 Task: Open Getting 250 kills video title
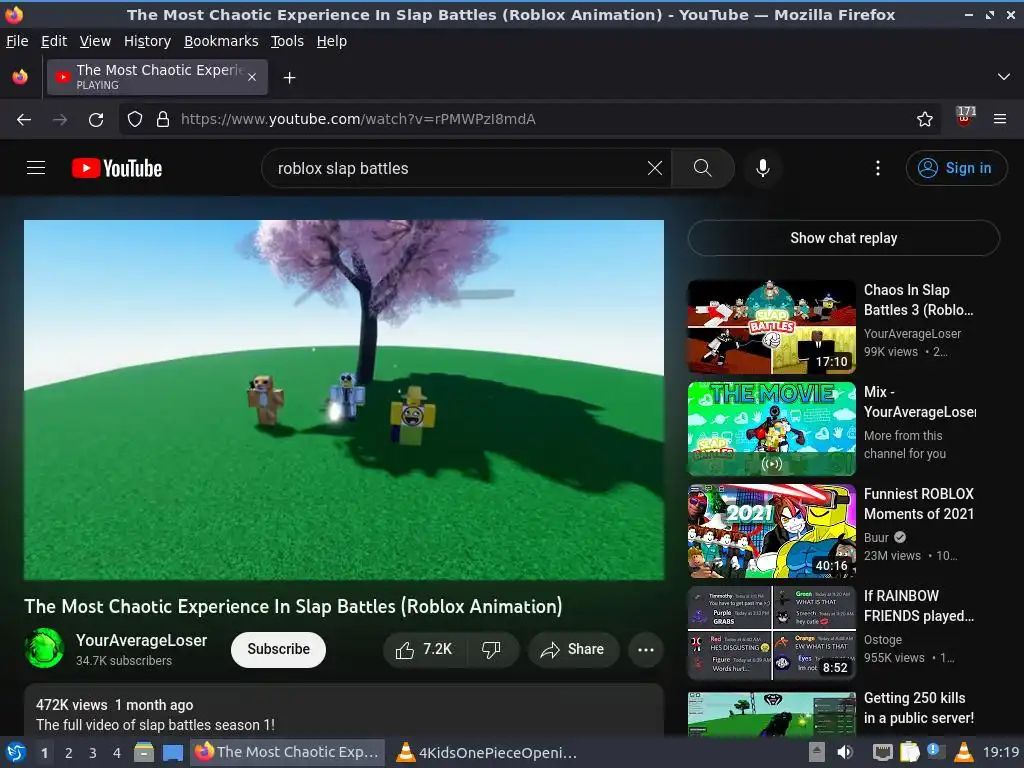click(918, 708)
